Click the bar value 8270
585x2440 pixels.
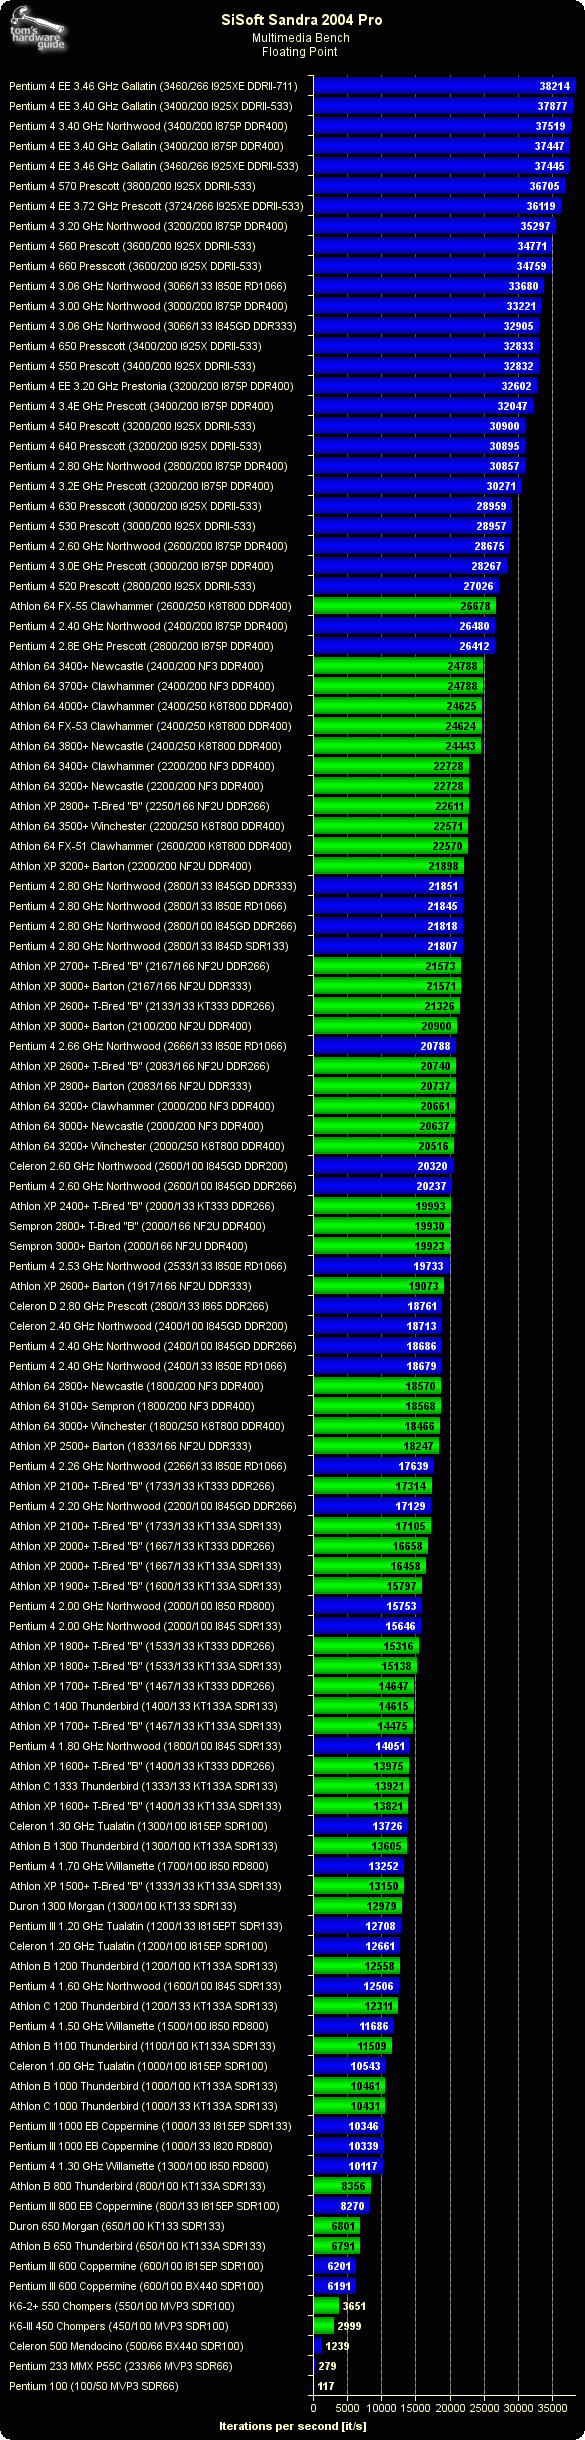[x=353, y=2206]
